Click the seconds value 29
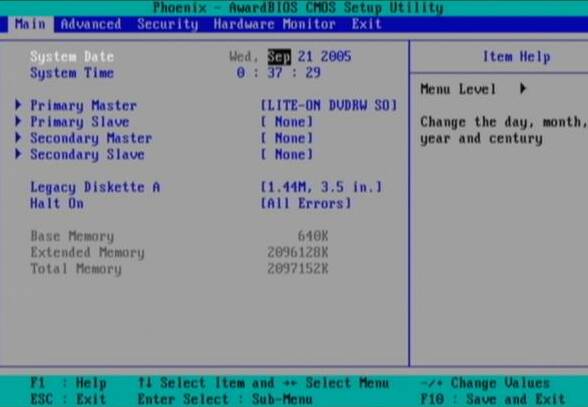This screenshot has height=407, width=588. tap(313, 72)
